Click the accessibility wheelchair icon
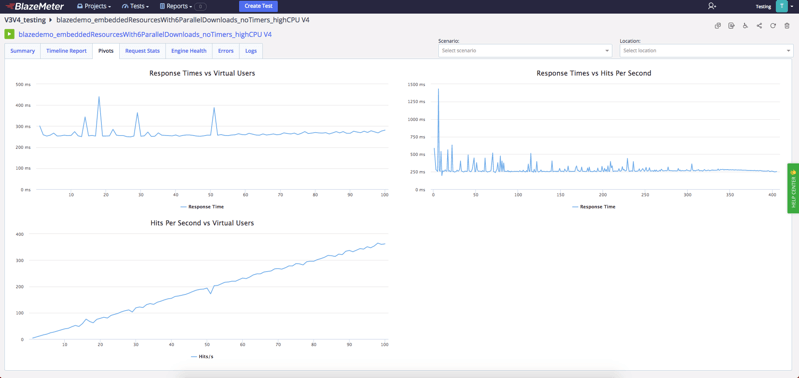 tap(745, 26)
